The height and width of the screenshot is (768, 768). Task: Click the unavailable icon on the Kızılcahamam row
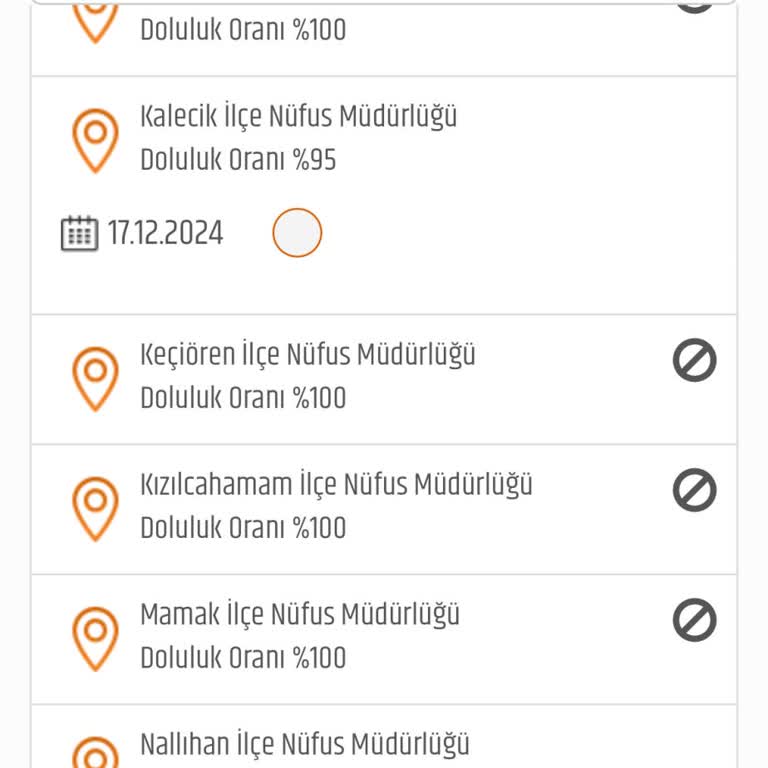(x=694, y=490)
